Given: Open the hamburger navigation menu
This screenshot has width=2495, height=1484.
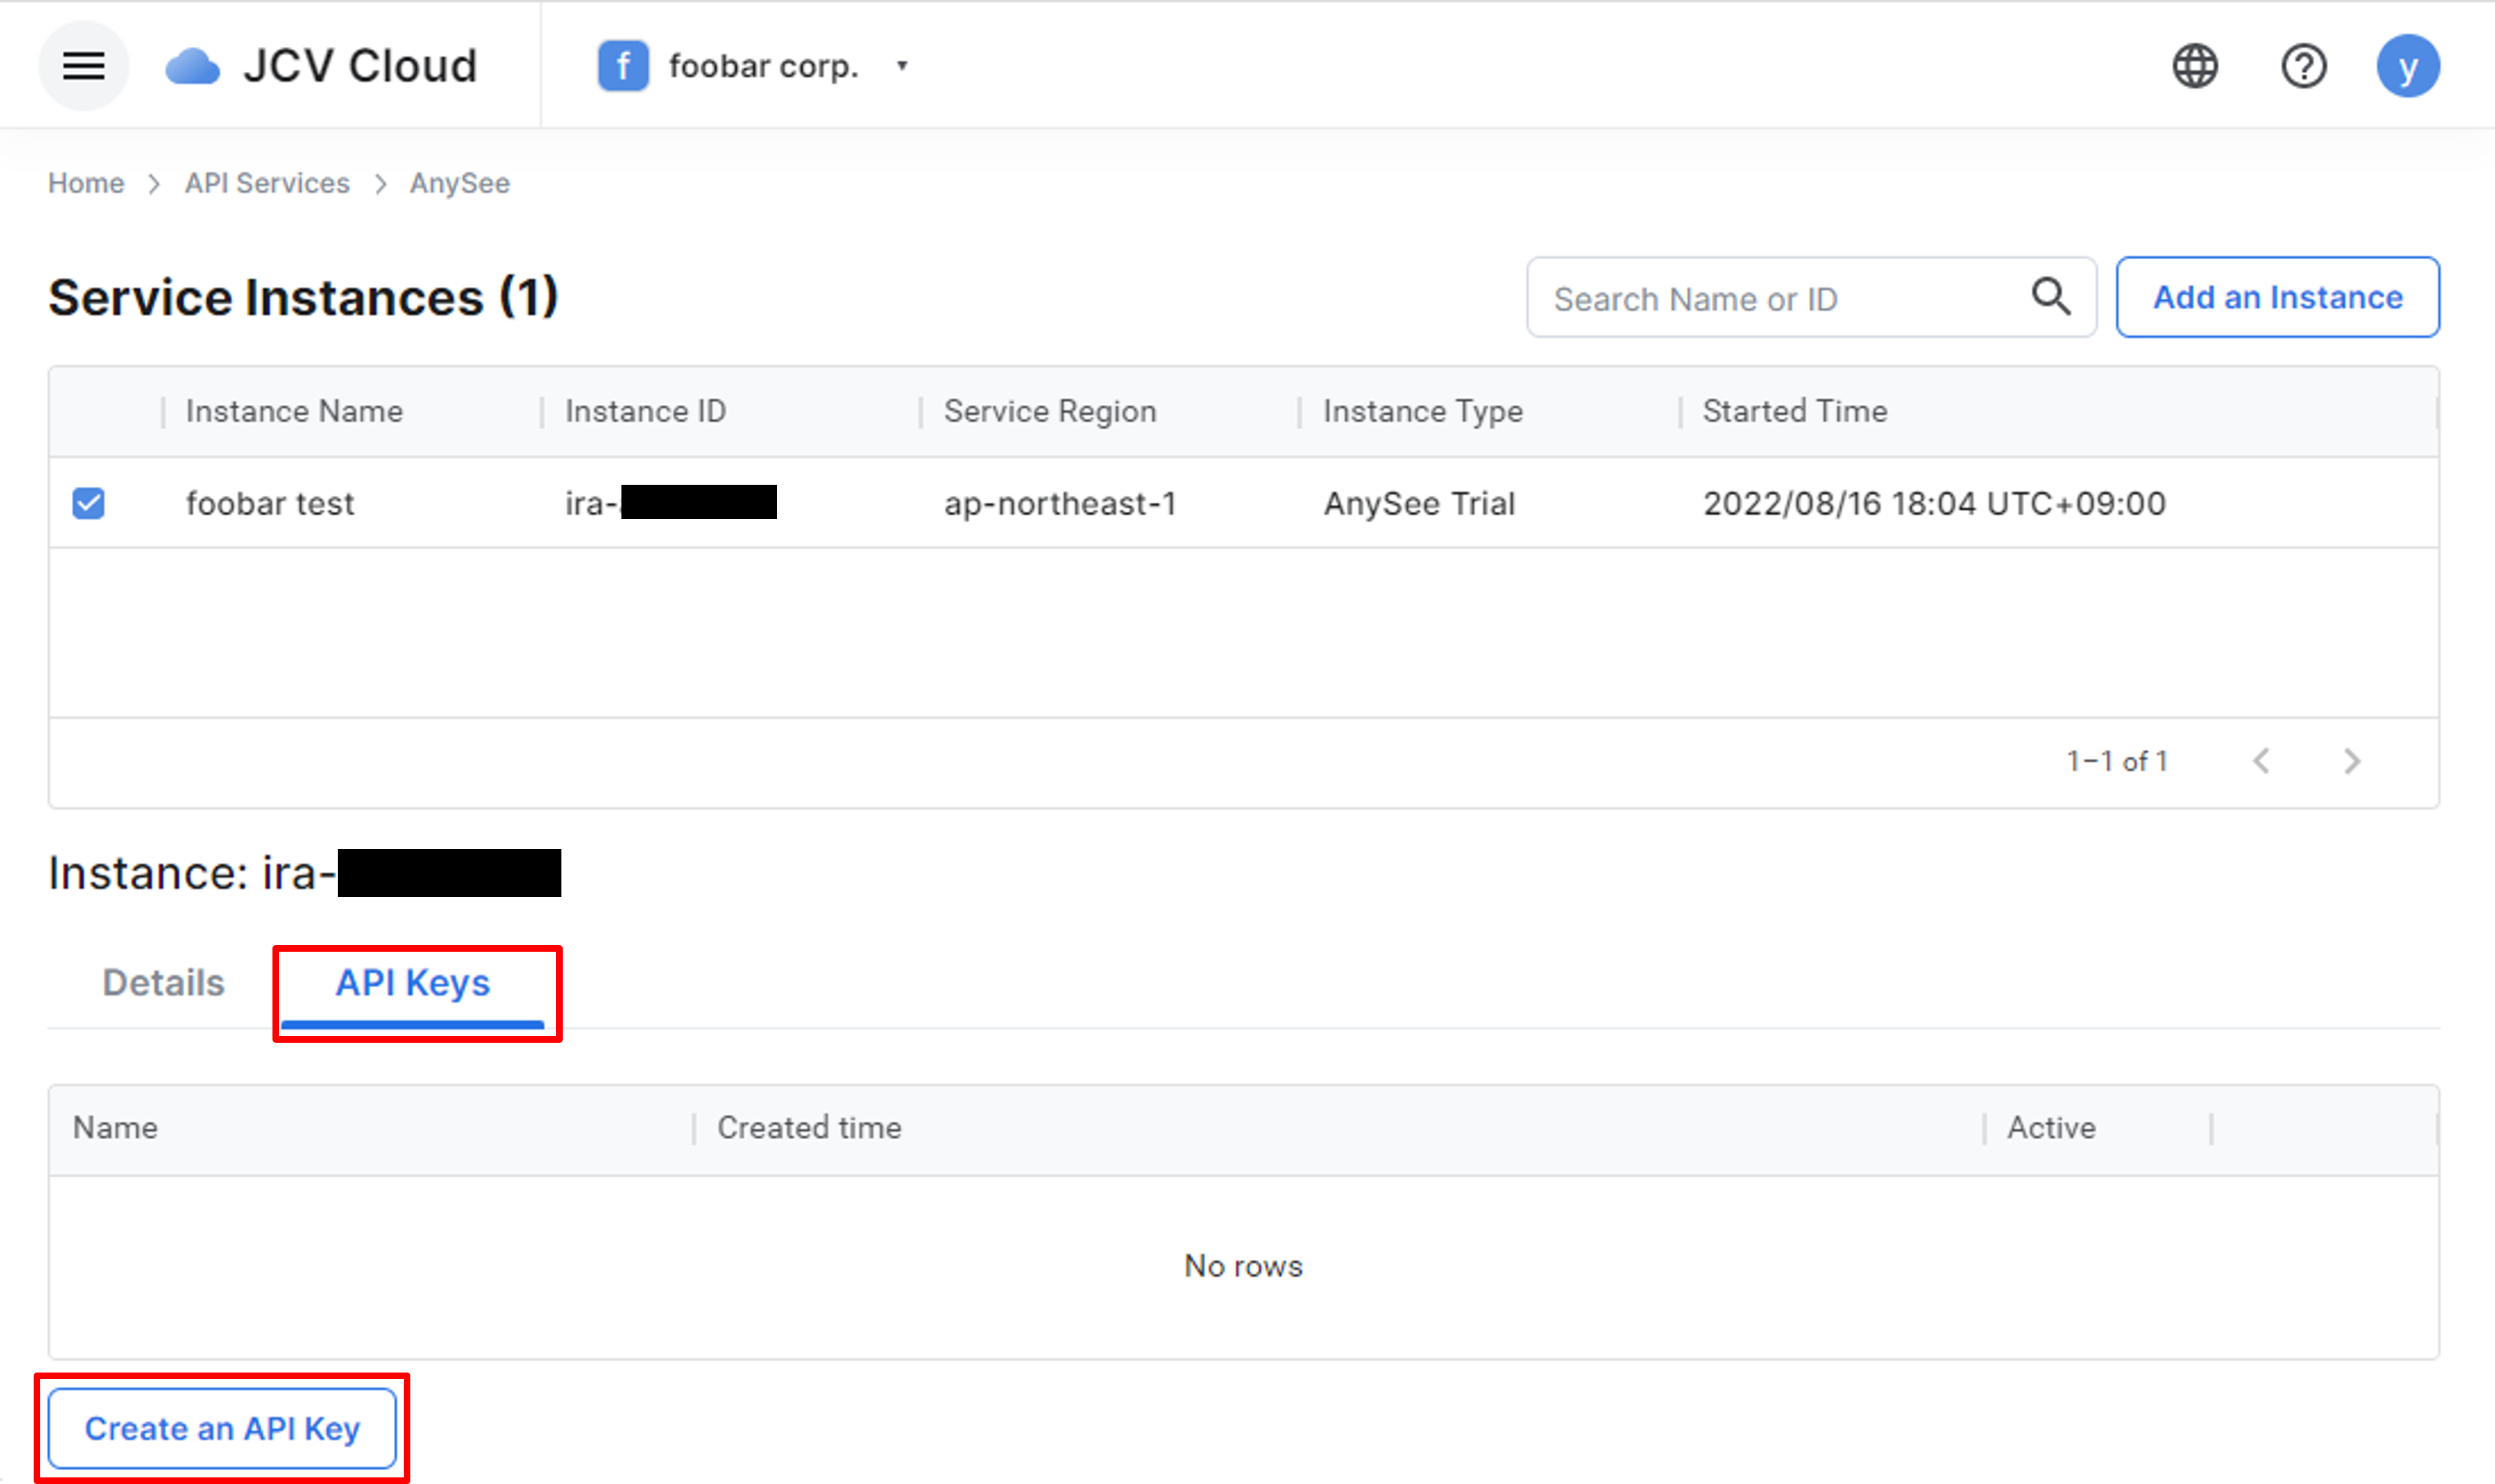Looking at the screenshot, I should [x=83, y=66].
